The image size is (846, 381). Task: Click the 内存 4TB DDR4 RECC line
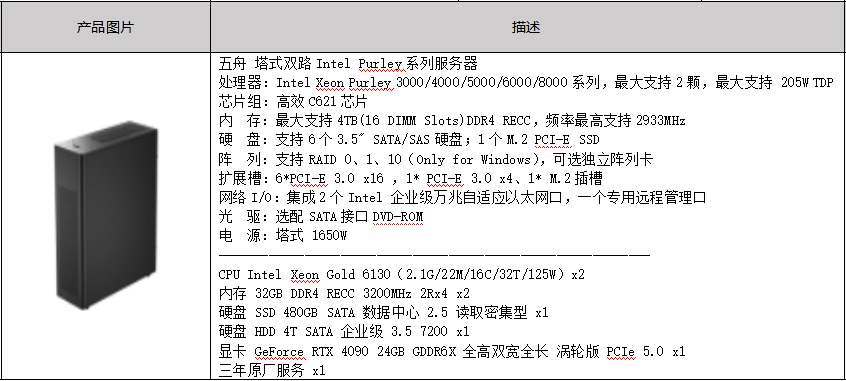452,121
